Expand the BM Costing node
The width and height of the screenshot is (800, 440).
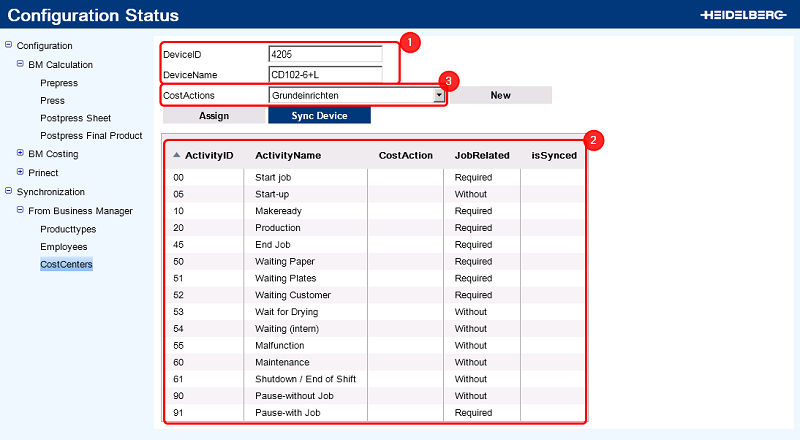(x=21, y=154)
